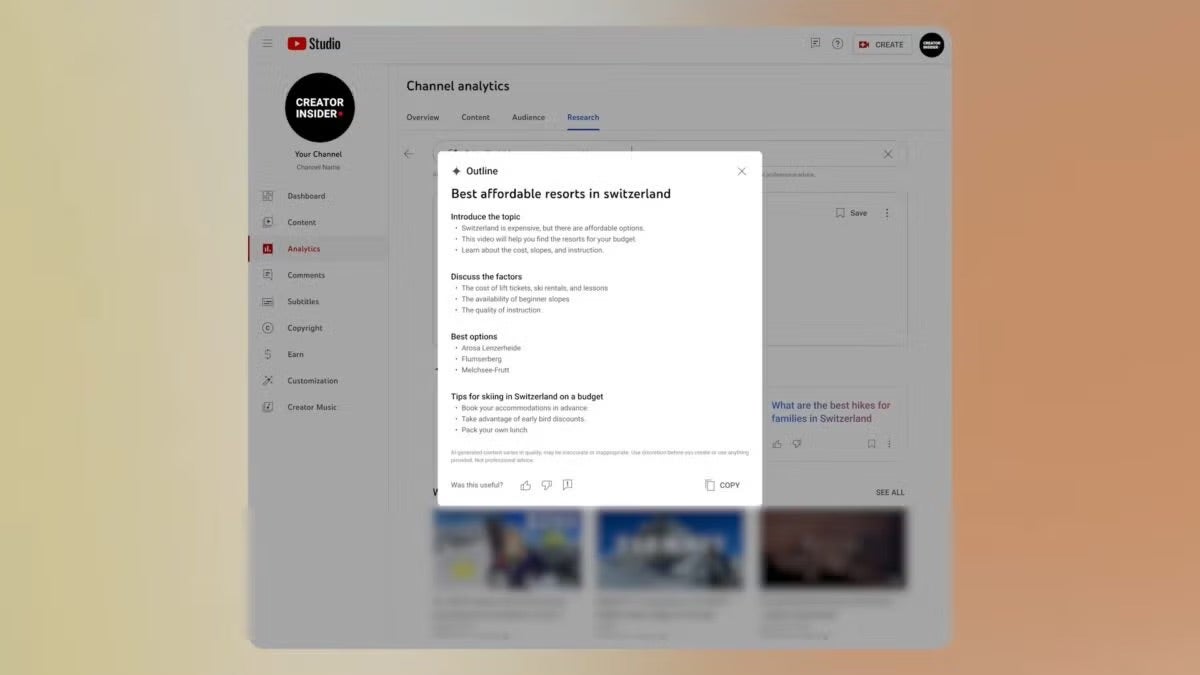Screen dimensions: 1200x675
Task: Select the Comments section icon
Action: pos(267,275)
